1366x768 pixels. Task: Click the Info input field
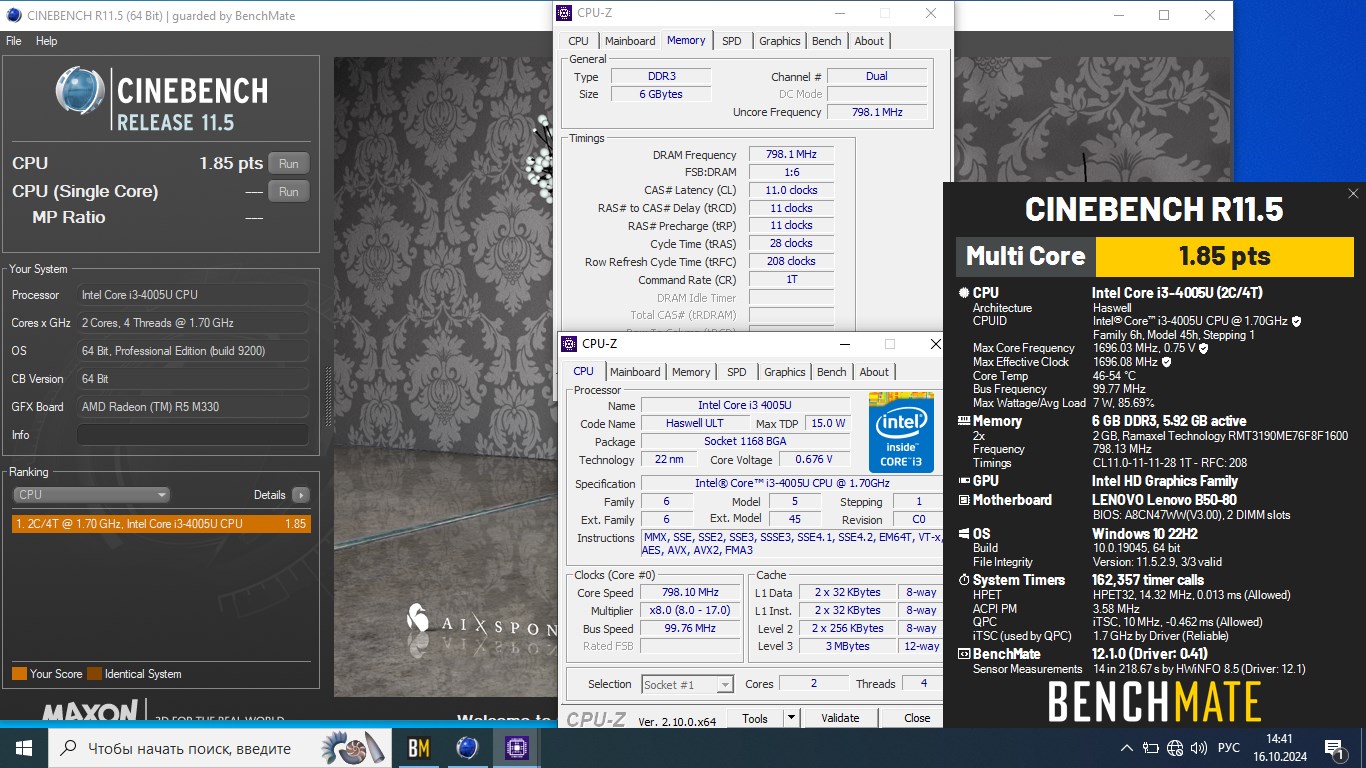click(x=193, y=435)
